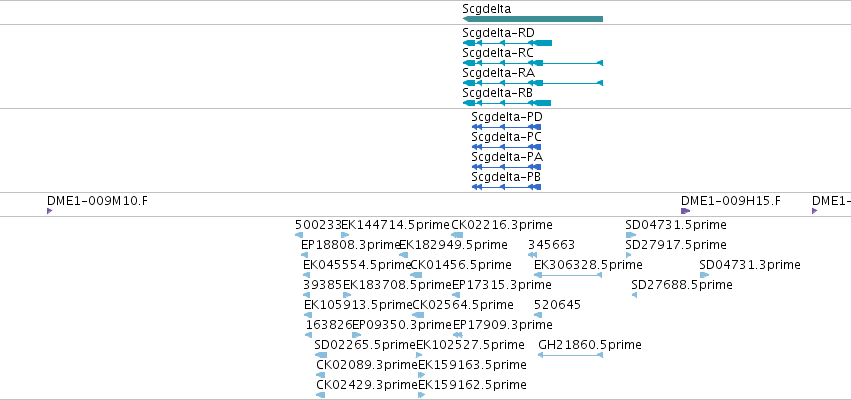Viewport: 851px width, 400px height.
Task: Select the 345663 double arrow glyph
Action: tap(532, 255)
